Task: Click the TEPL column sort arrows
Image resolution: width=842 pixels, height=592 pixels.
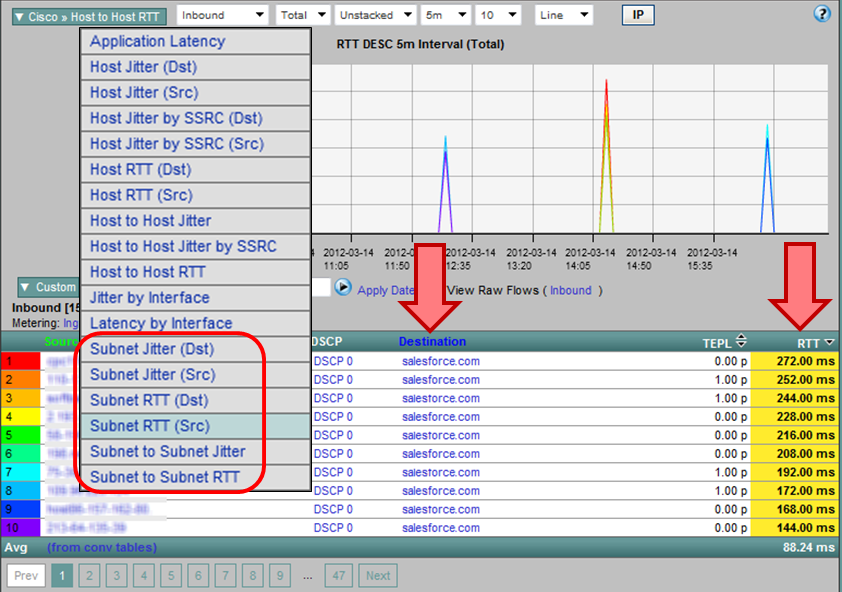Action: pyautogui.click(x=741, y=342)
